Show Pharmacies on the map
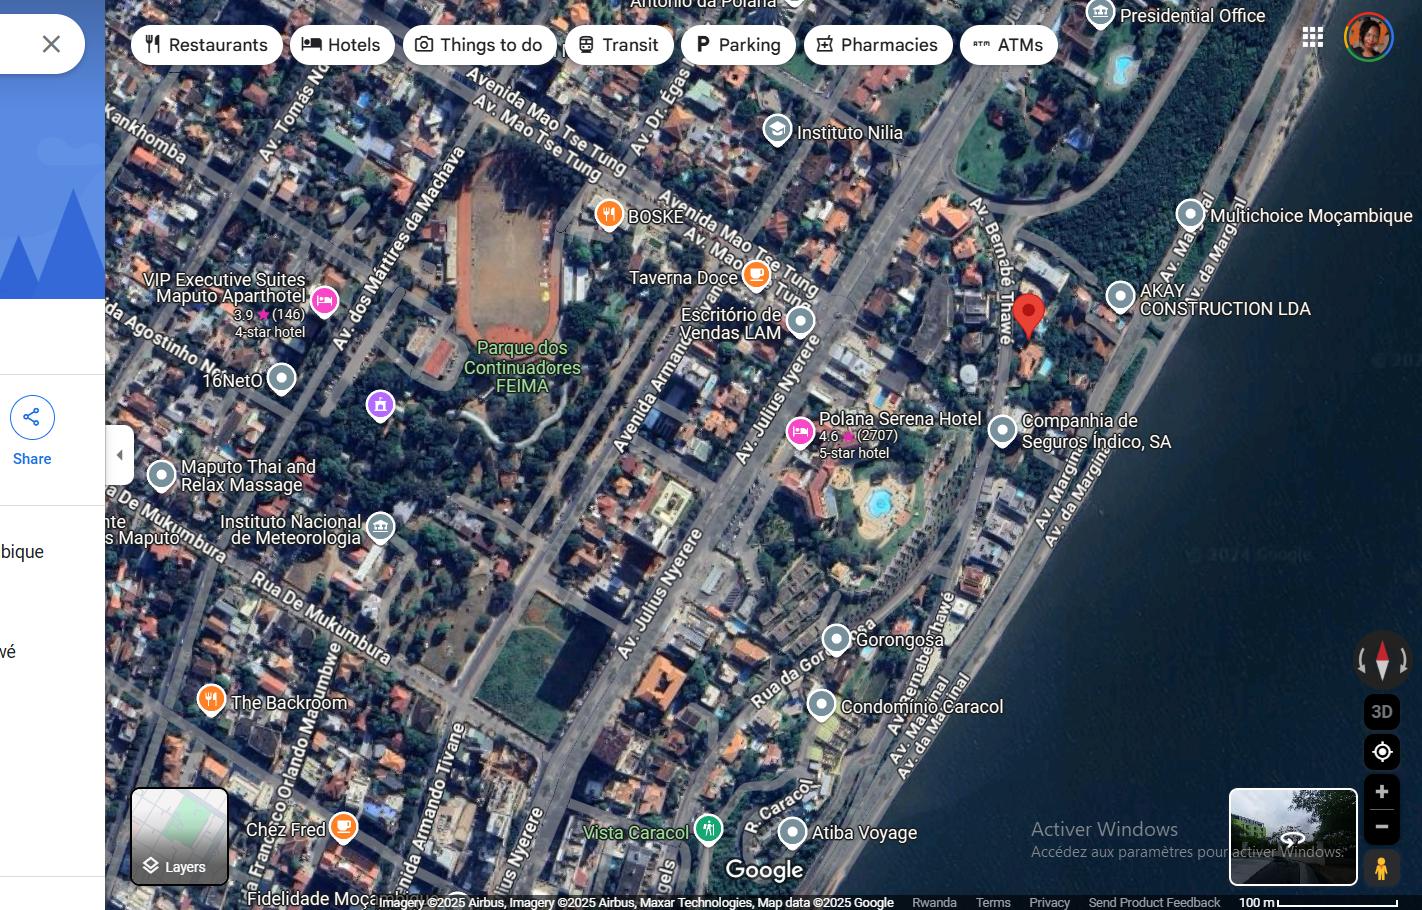1422x910 pixels. pos(877,45)
